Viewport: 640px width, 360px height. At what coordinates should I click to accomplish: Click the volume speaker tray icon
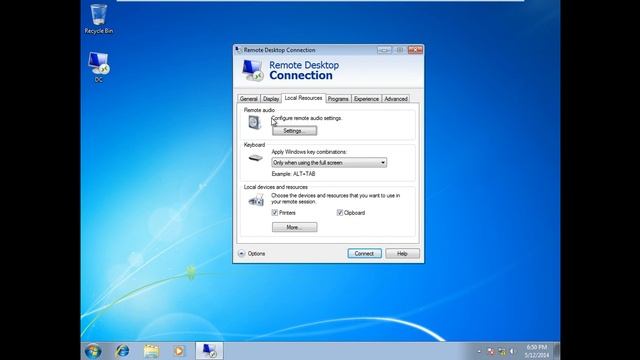(x=512, y=351)
